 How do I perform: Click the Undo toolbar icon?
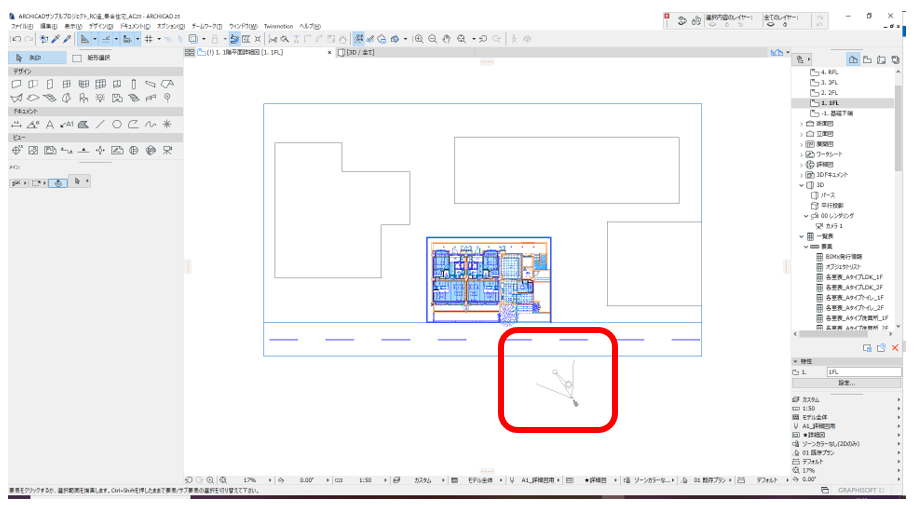pos(16,39)
